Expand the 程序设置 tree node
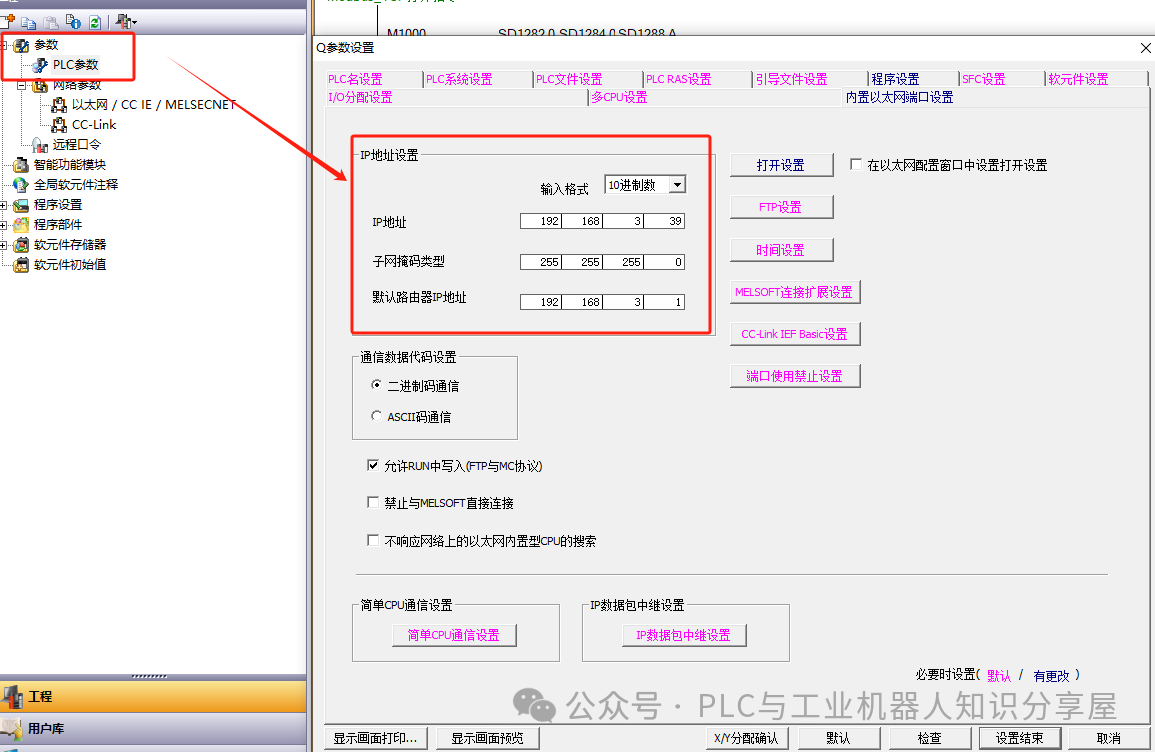 pyautogui.click(x=5, y=205)
